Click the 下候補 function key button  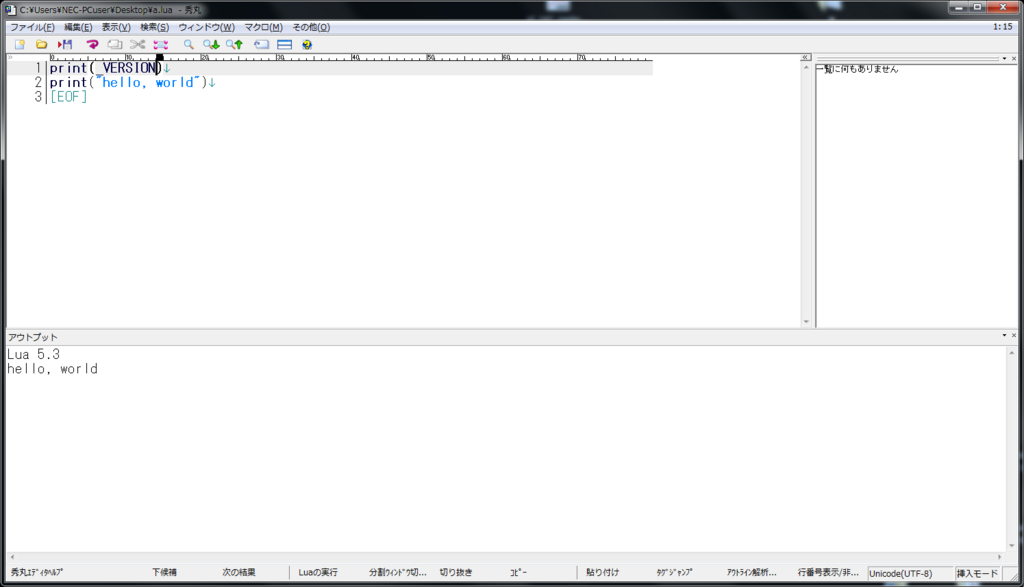165,573
